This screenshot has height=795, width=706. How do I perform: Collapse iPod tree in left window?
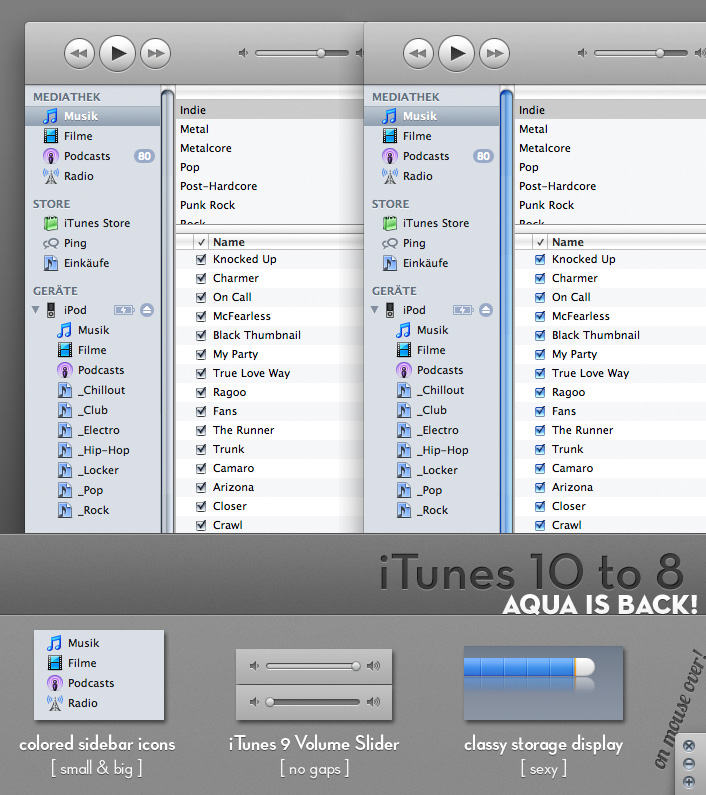36,309
